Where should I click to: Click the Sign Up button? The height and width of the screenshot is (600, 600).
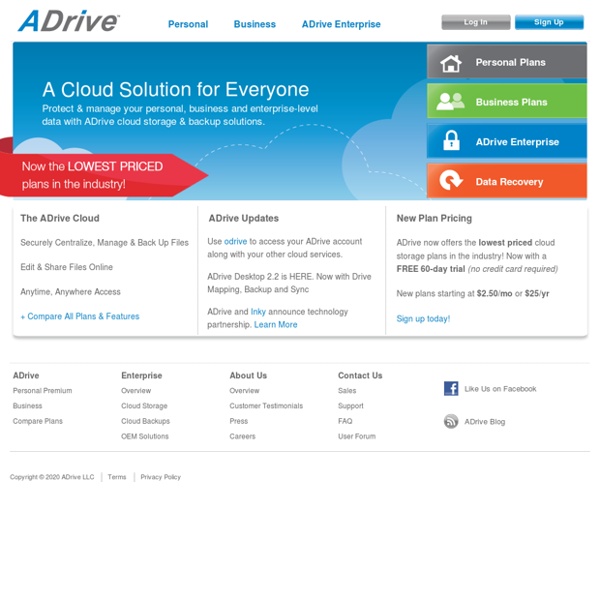pos(549,22)
